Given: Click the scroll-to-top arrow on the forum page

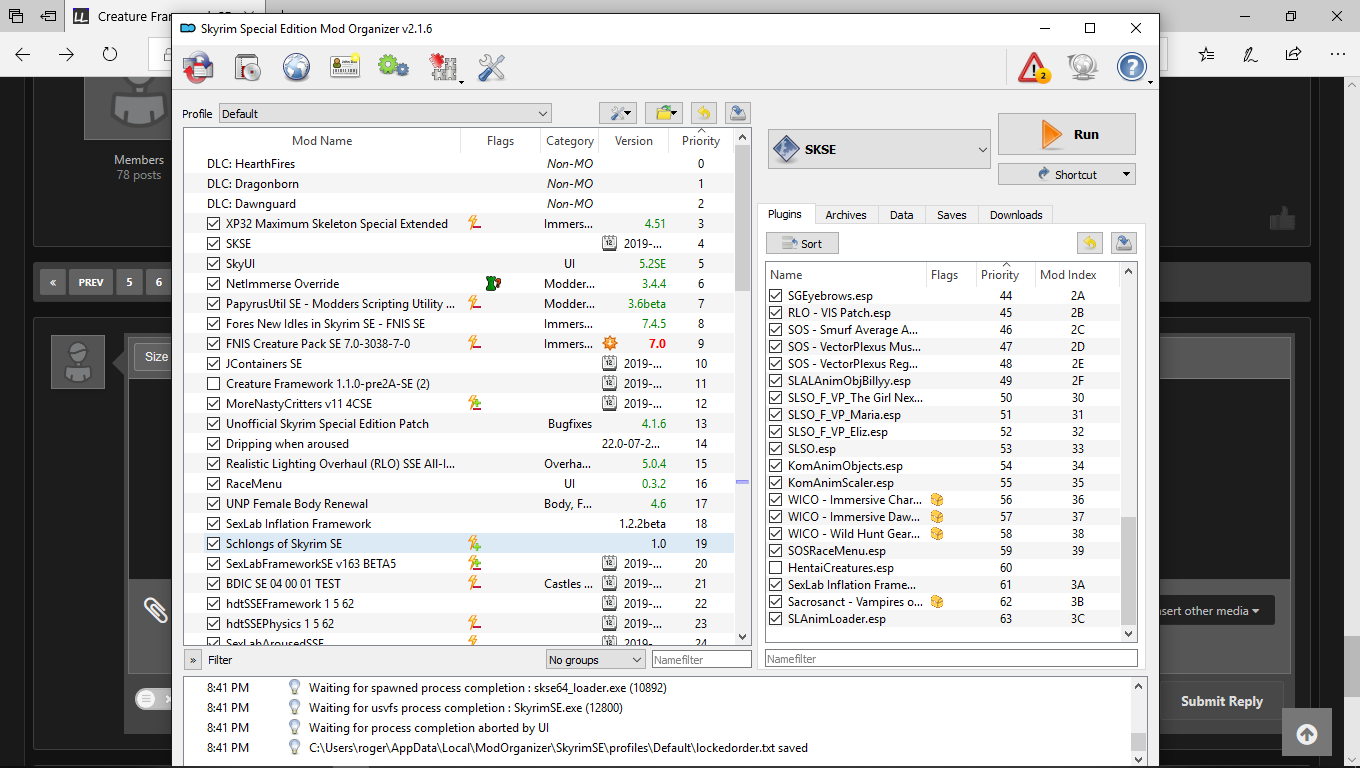Looking at the screenshot, I should [x=1306, y=734].
